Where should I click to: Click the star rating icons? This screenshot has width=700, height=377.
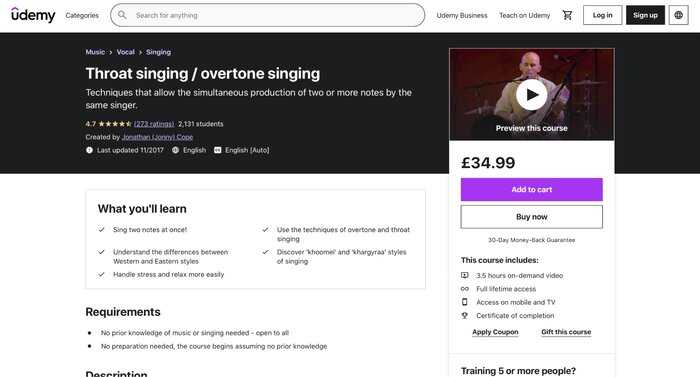point(115,124)
